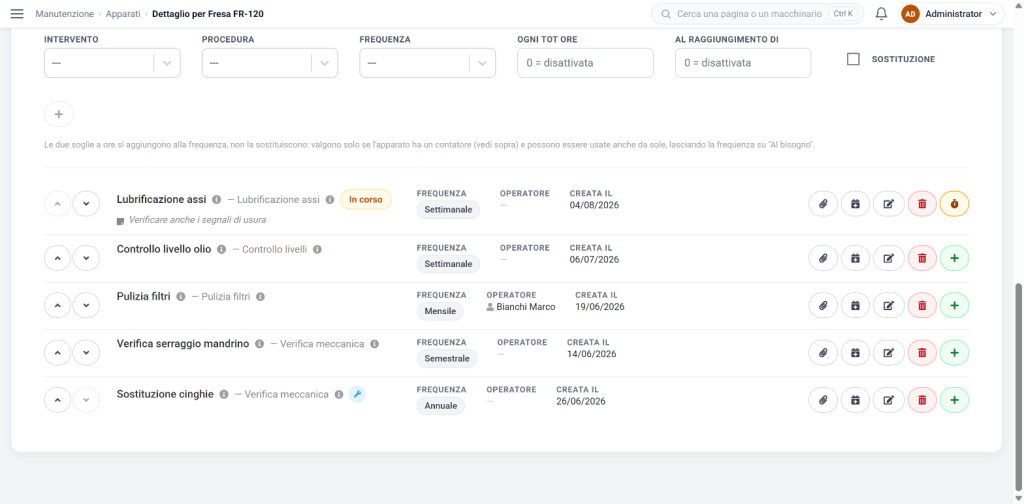Open the notifications bell
The height and width of the screenshot is (504, 1024).
click(882, 14)
